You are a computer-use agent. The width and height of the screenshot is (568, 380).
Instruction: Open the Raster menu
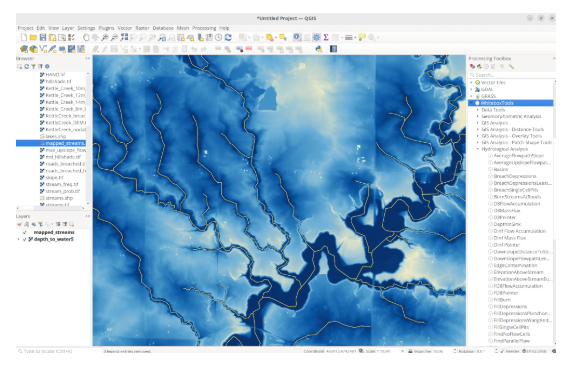coord(142,28)
